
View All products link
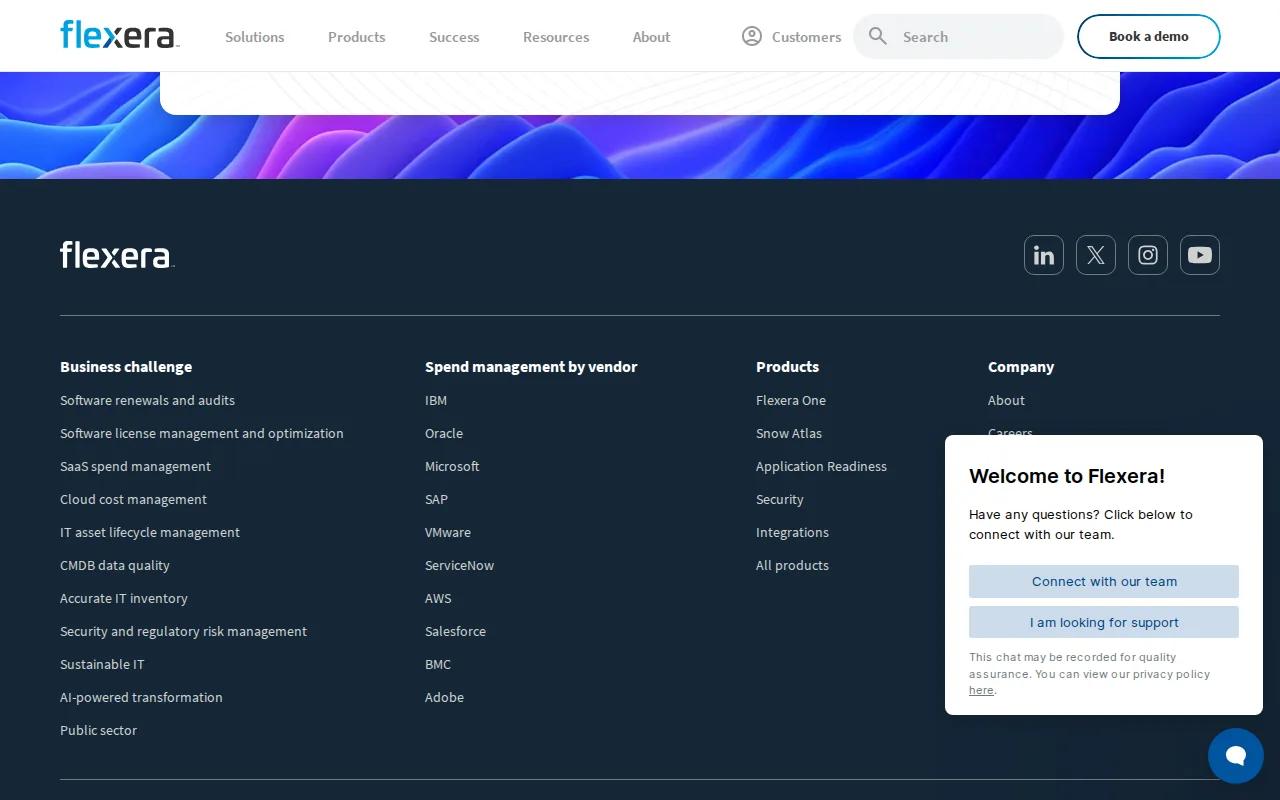pos(792,565)
